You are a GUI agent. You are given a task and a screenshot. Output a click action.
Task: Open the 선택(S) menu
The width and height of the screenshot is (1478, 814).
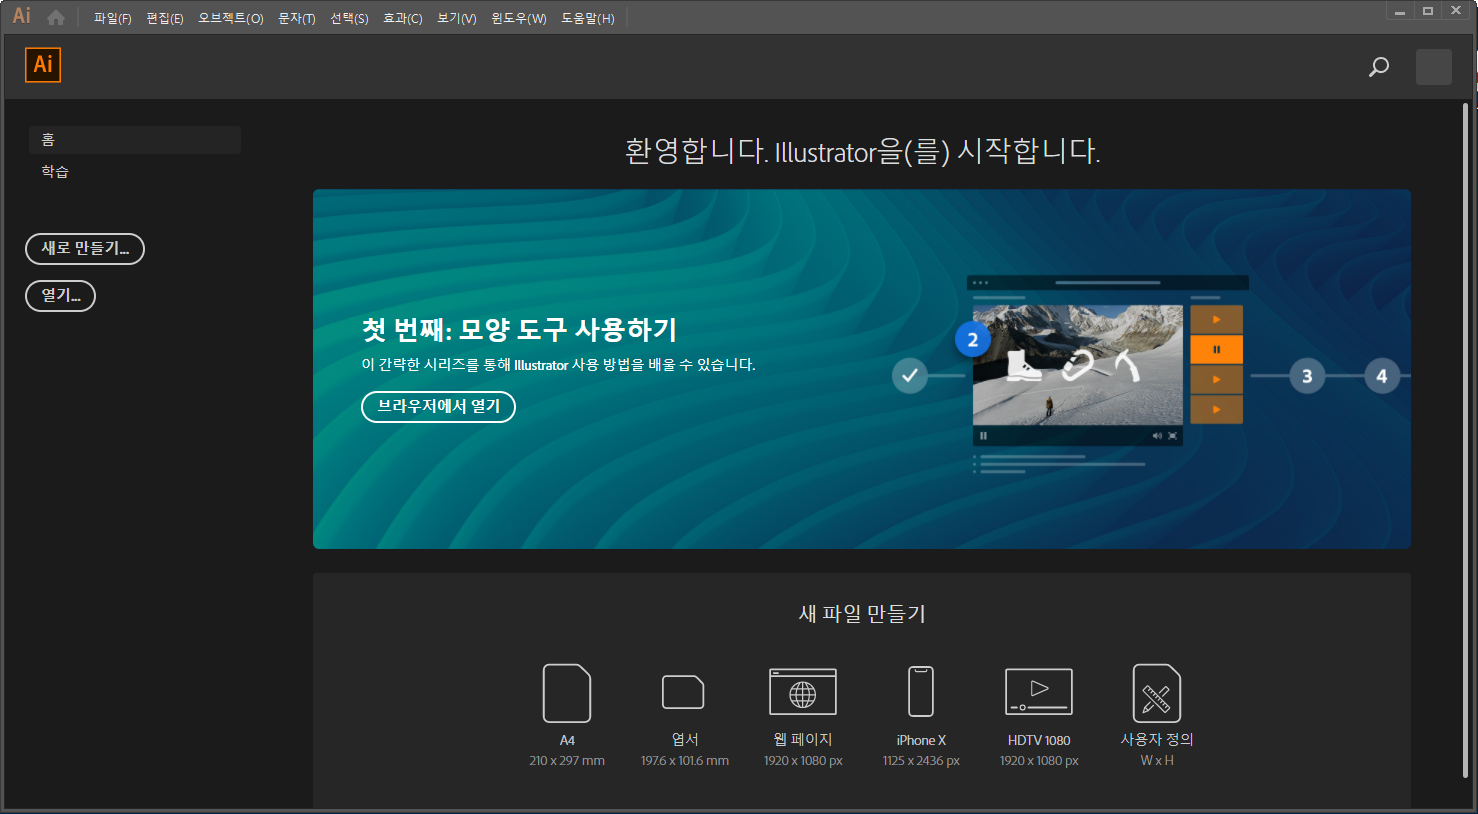[349, 18]
